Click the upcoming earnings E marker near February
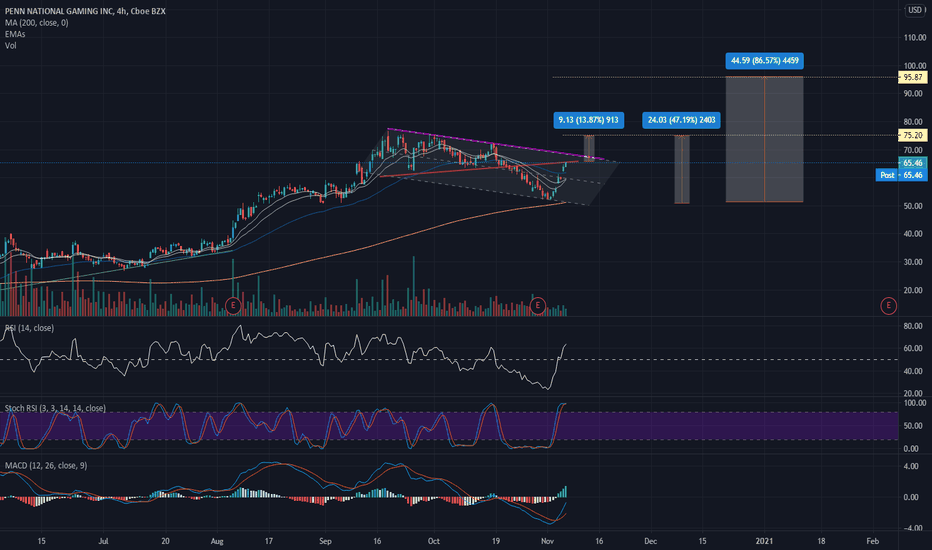The height and width of the screenshot is (550, 932). pos(888,306)
